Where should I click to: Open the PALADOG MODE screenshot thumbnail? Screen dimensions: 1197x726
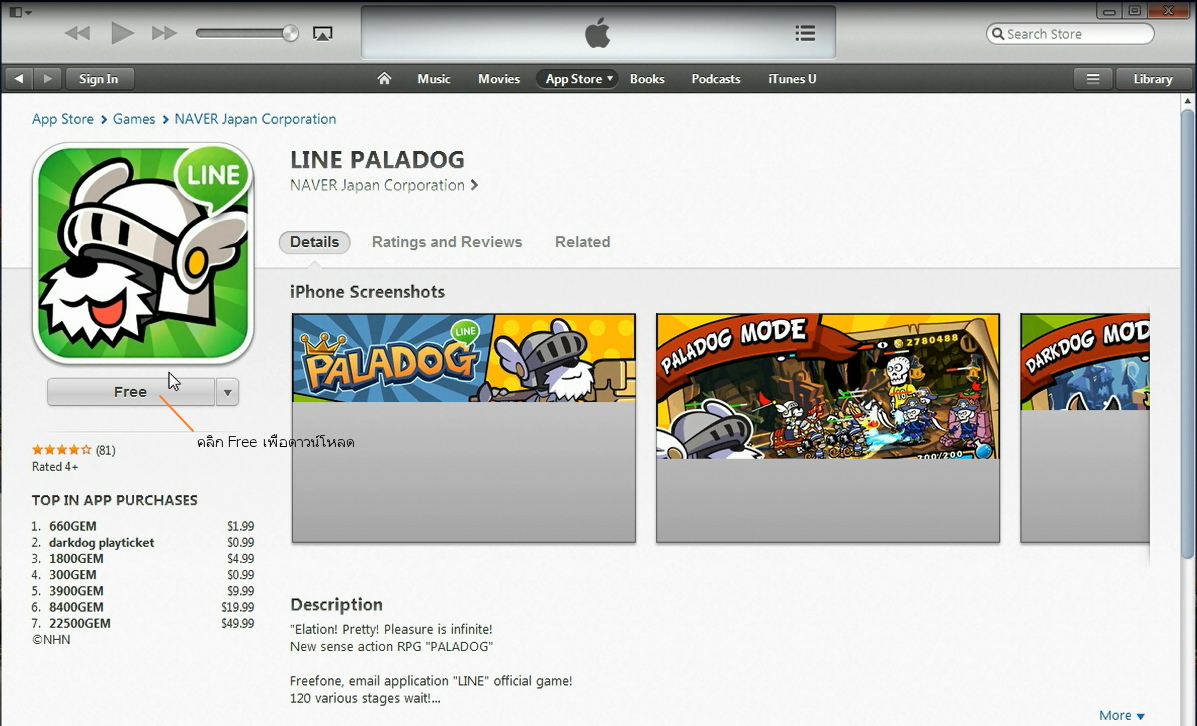point(828,428)
